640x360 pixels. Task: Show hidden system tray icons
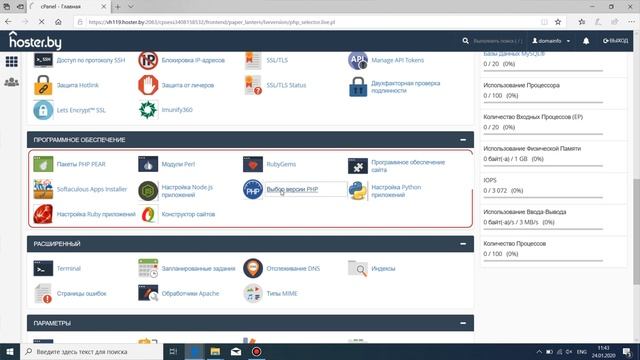539,352
